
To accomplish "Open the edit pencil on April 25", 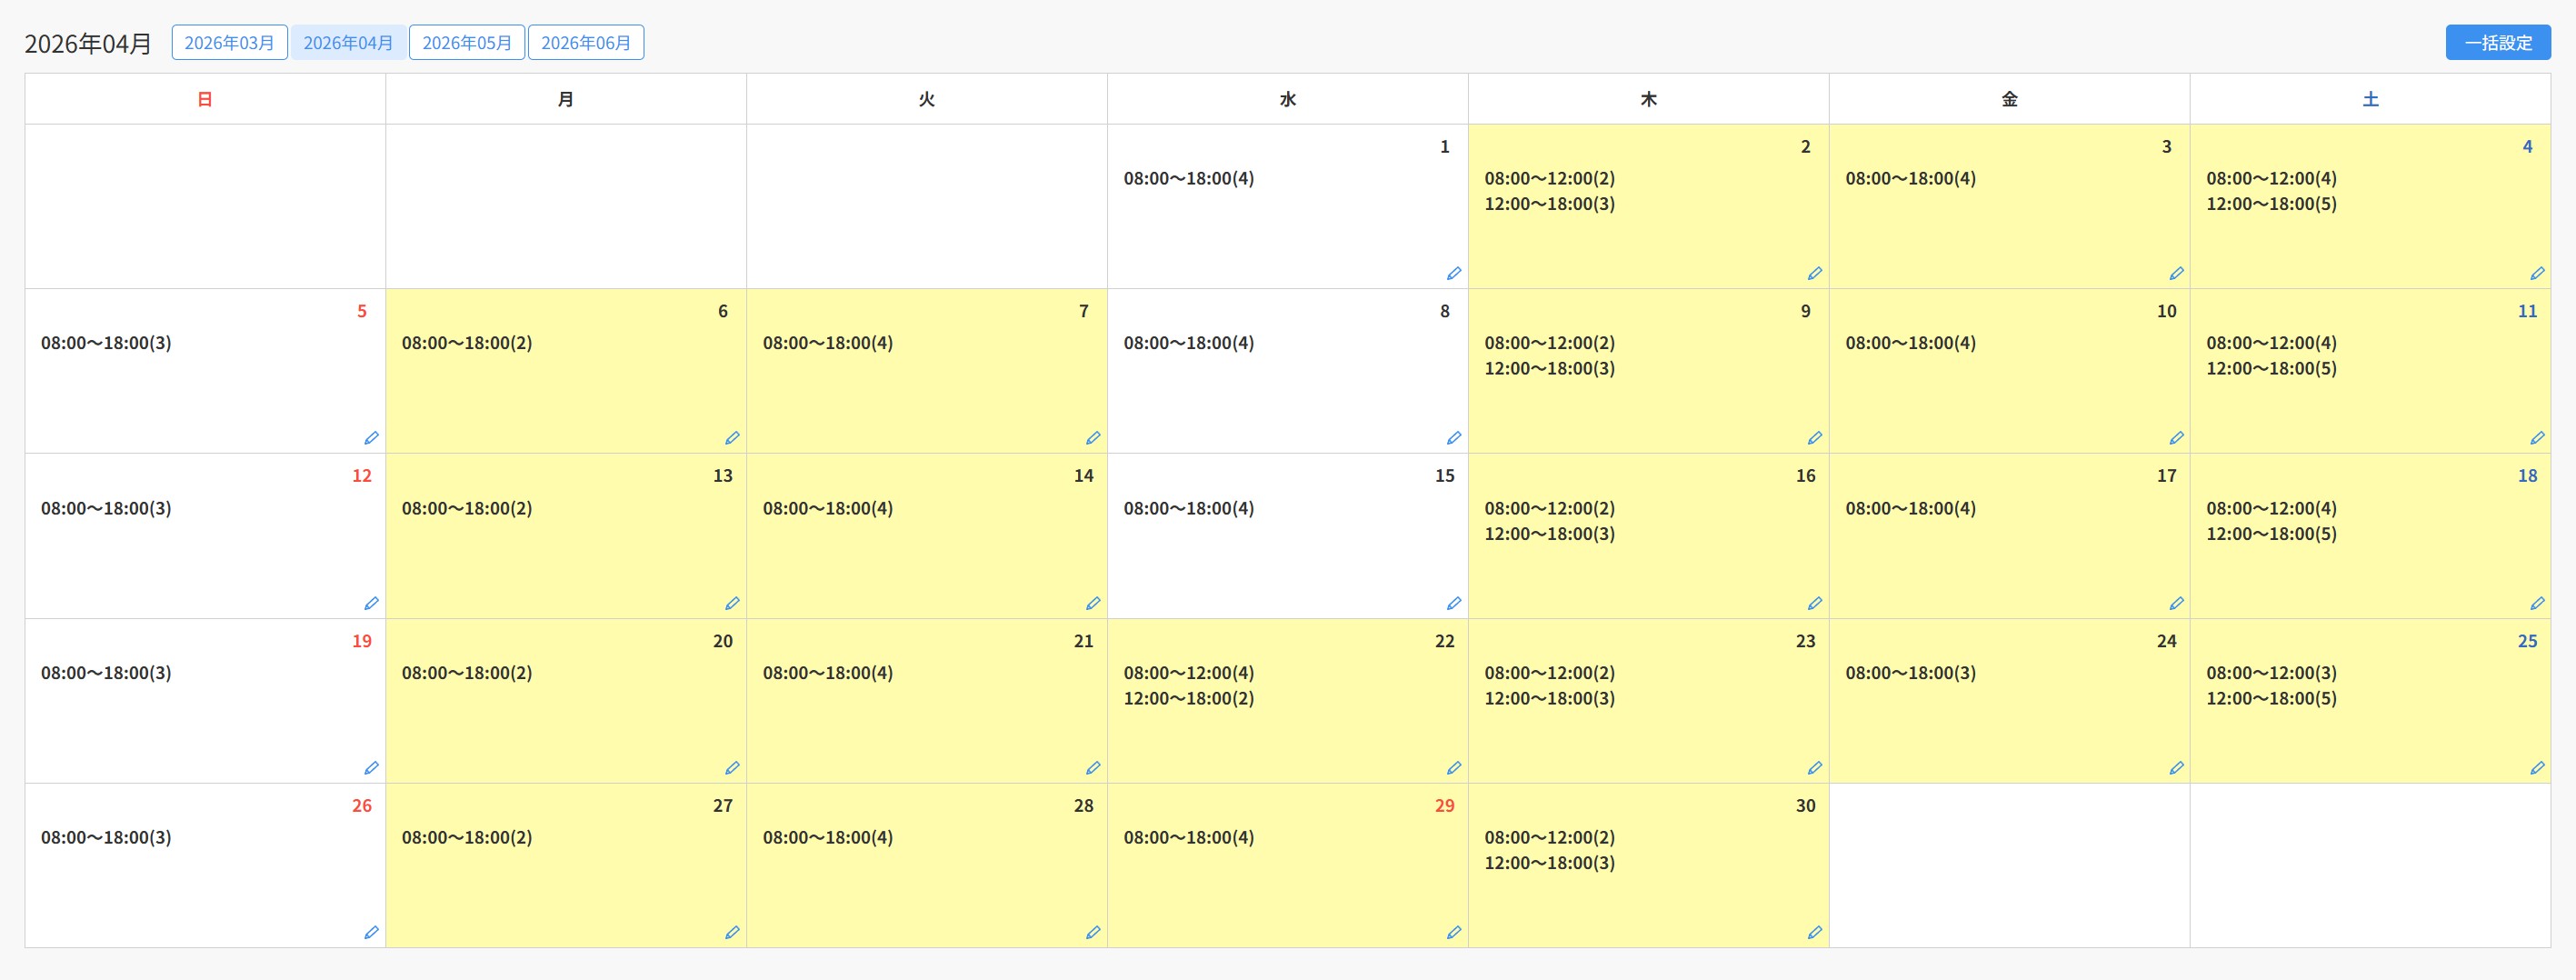I will click(x=2537, y=768).
